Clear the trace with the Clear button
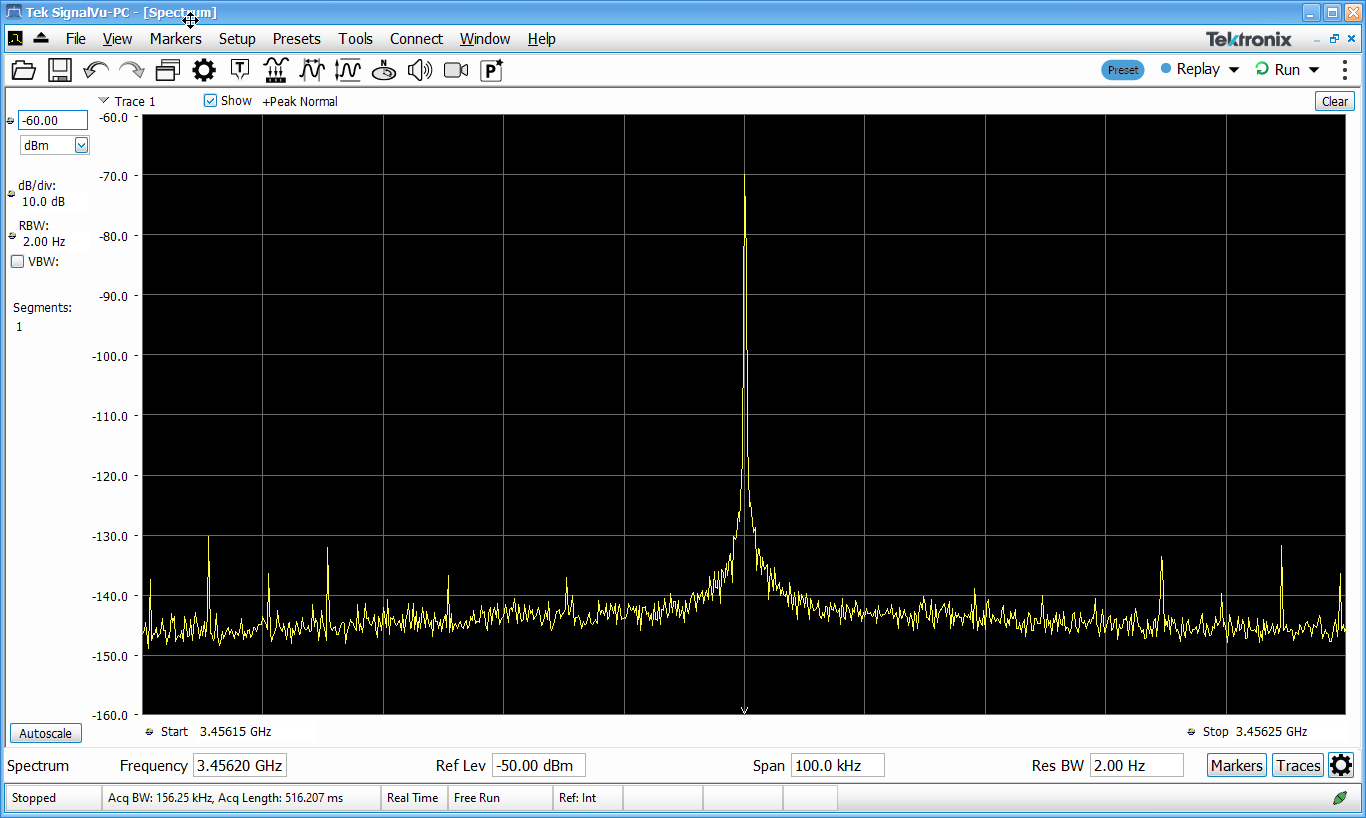This screenshot has width=1366, height=818. [x=1335, y=101]
